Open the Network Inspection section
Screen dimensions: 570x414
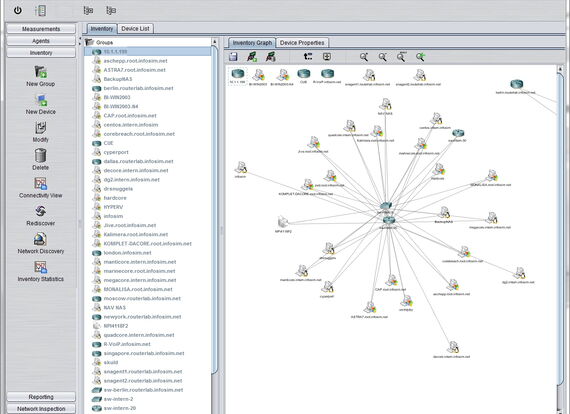[41, 409]
